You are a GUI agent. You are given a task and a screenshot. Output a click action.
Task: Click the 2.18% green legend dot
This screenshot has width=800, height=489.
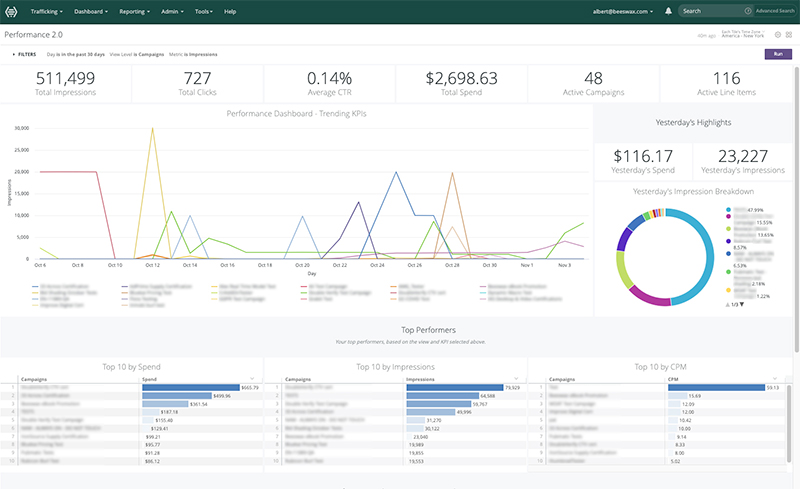click(729, 272)
